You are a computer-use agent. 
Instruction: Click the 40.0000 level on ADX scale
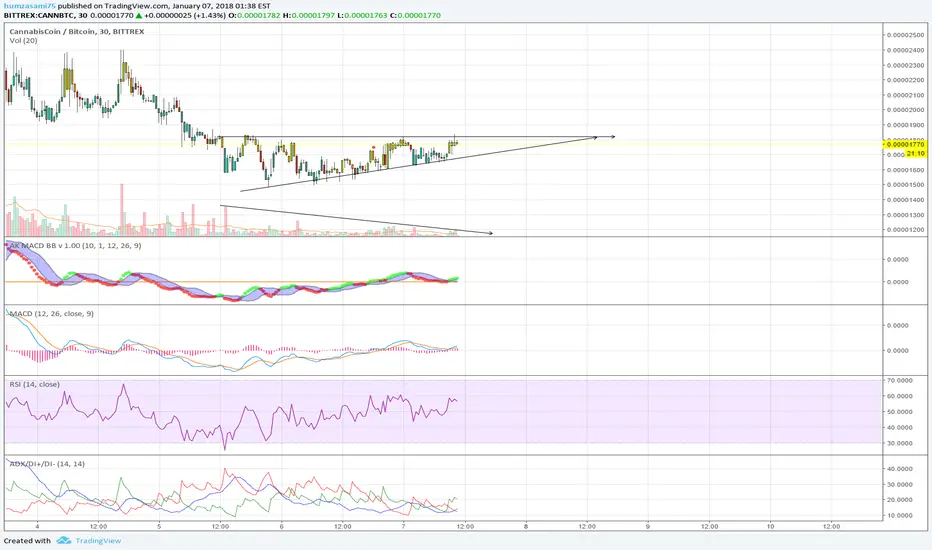coord(900,469)
